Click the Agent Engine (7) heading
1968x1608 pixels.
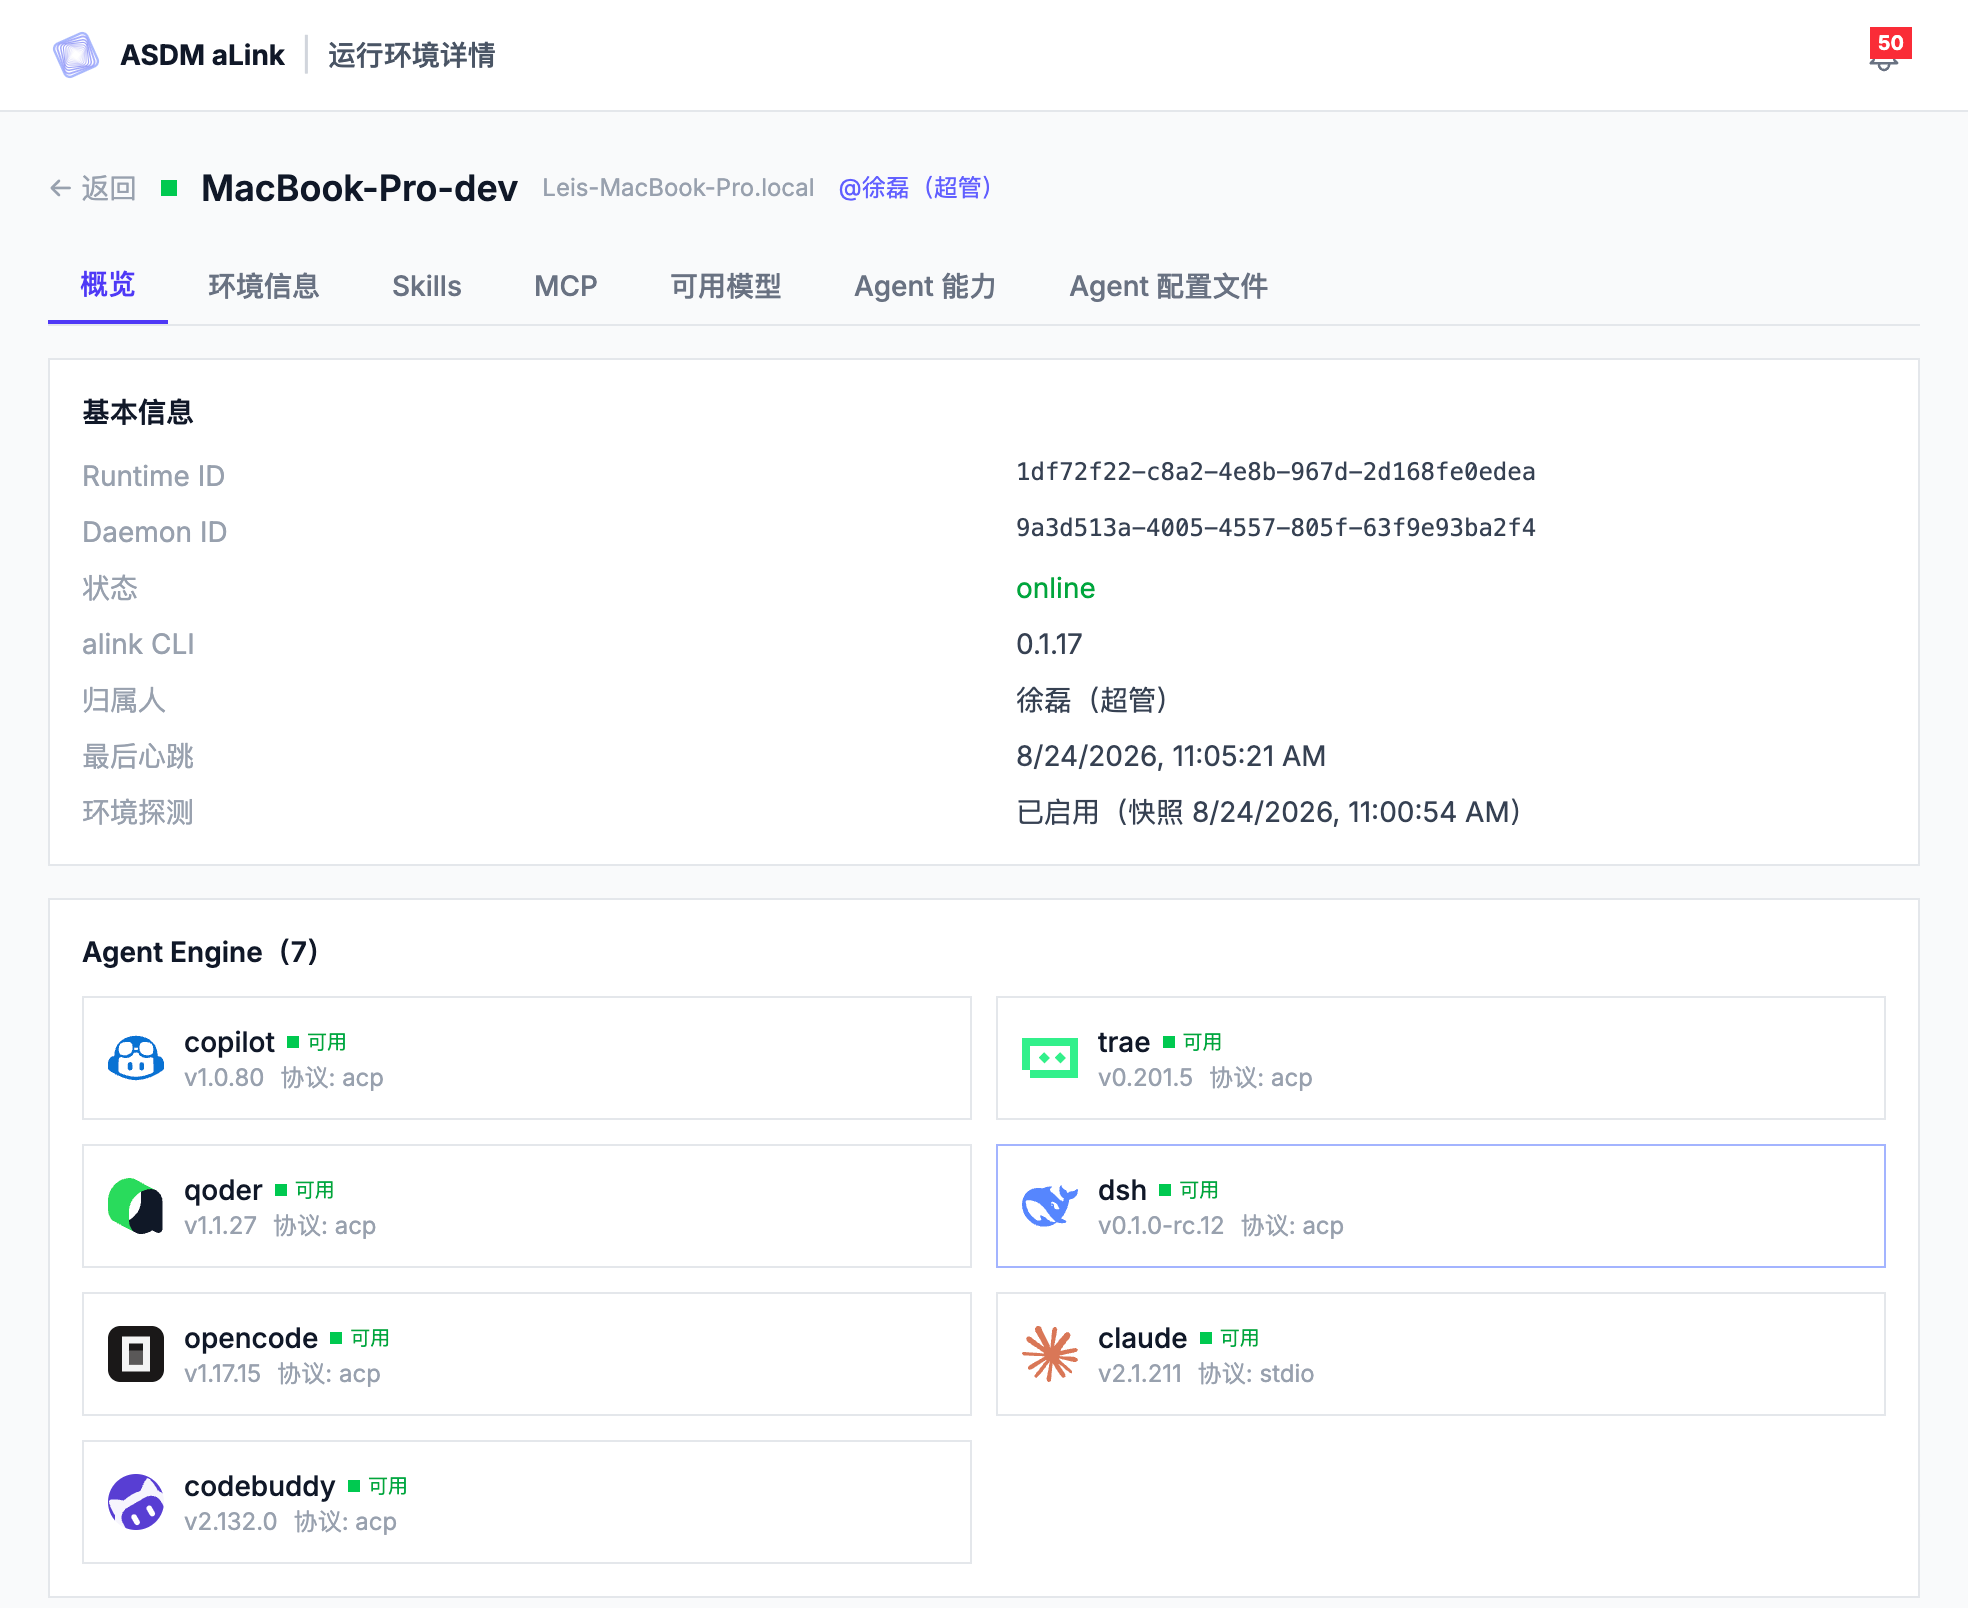click(200, 952)
